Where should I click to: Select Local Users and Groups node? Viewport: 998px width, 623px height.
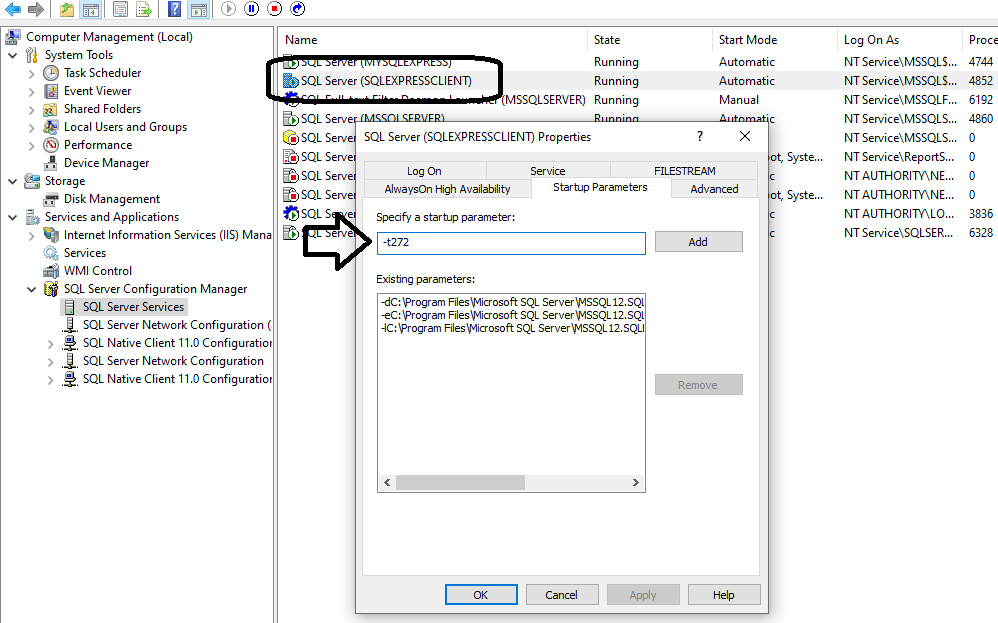point(125,127)
